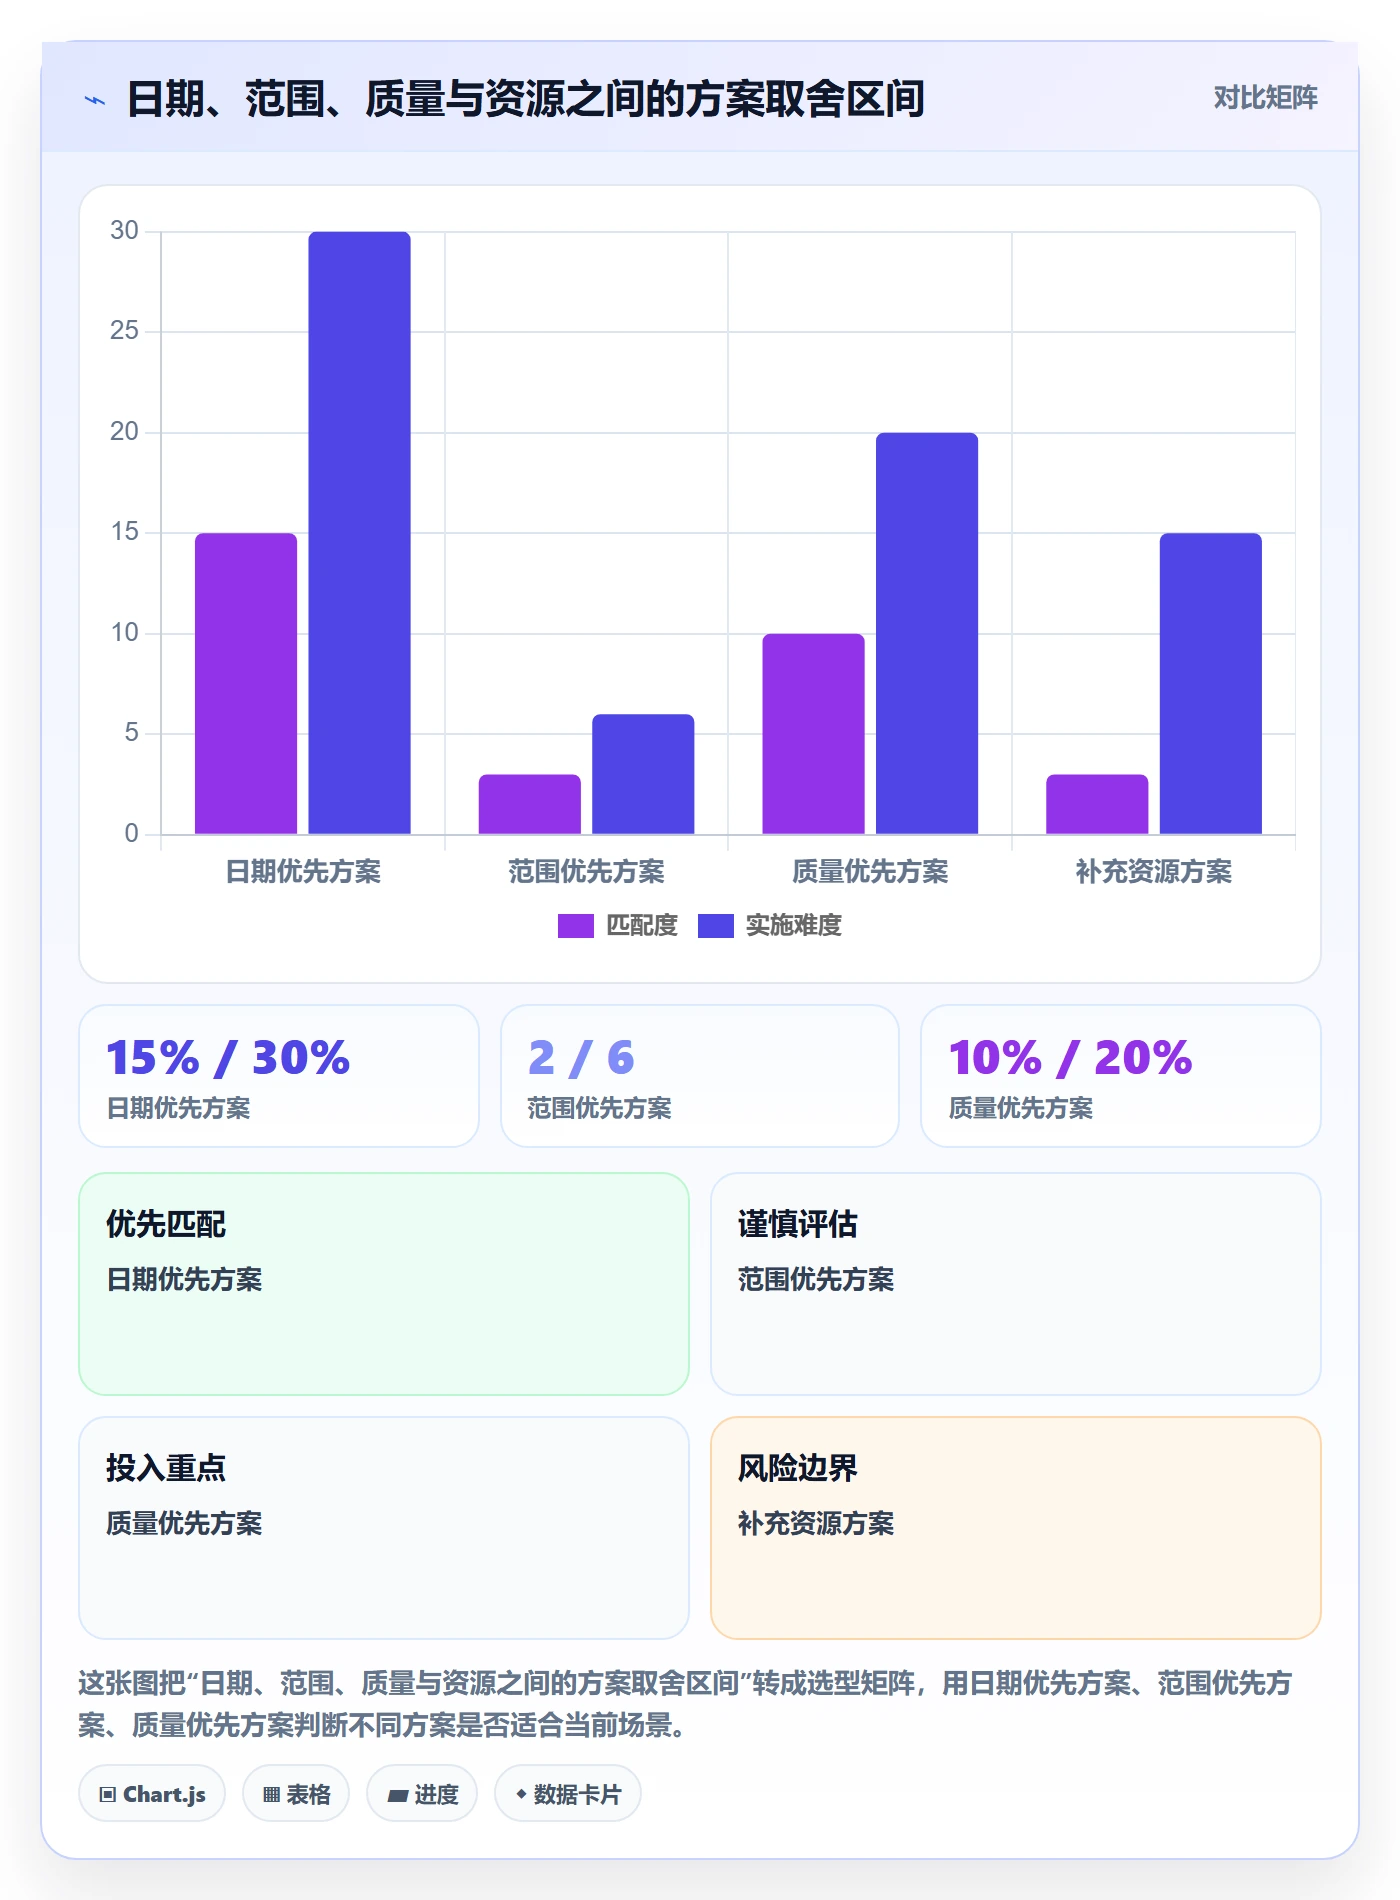This screenshot has height=1900, width=1400.
Task: Click the lightning icon beside the title
Action: 95,100
